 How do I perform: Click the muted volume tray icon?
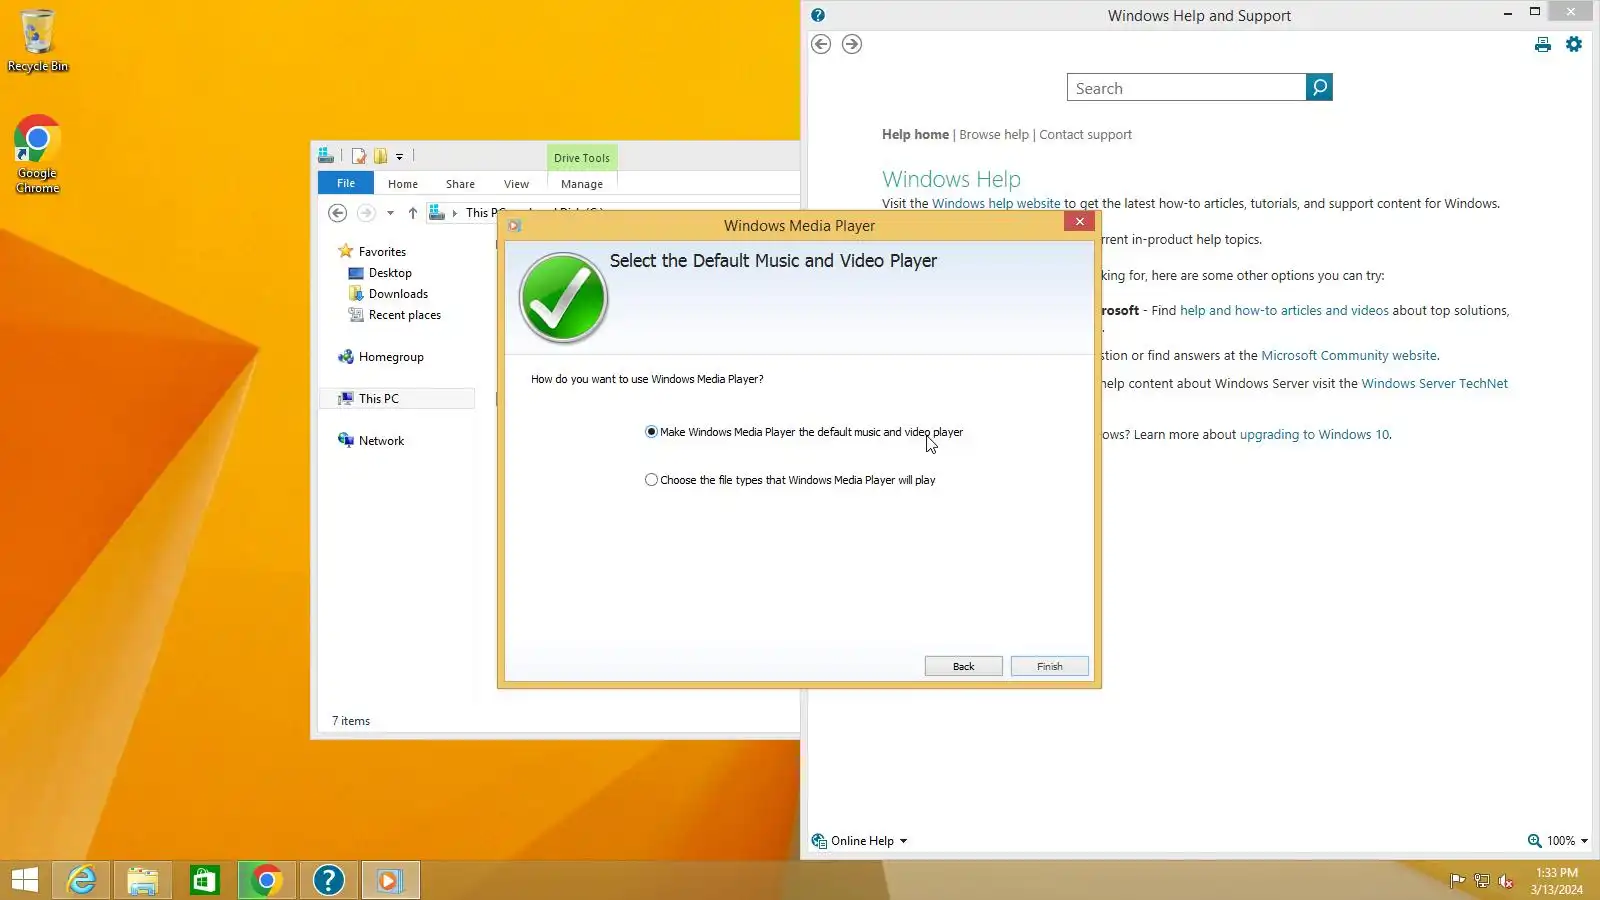[1506, 881]
